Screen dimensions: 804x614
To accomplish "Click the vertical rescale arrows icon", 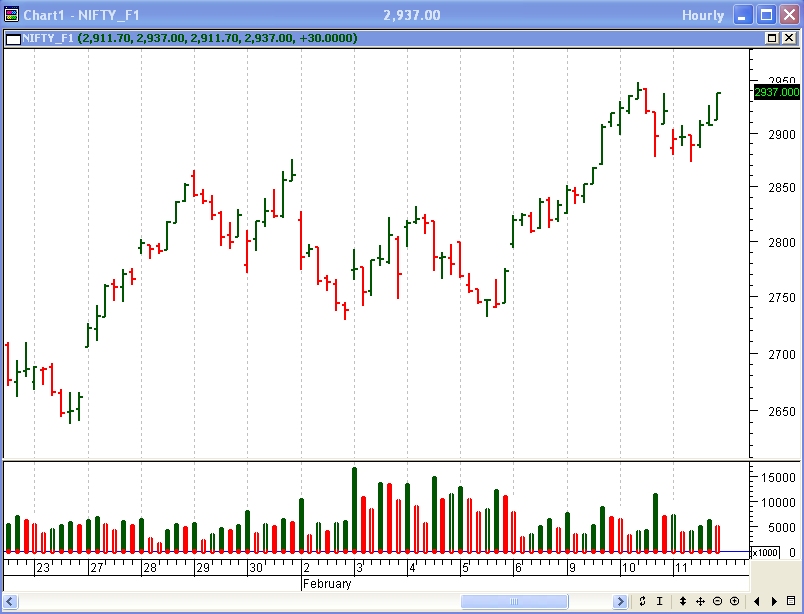I will click(683, 601).
